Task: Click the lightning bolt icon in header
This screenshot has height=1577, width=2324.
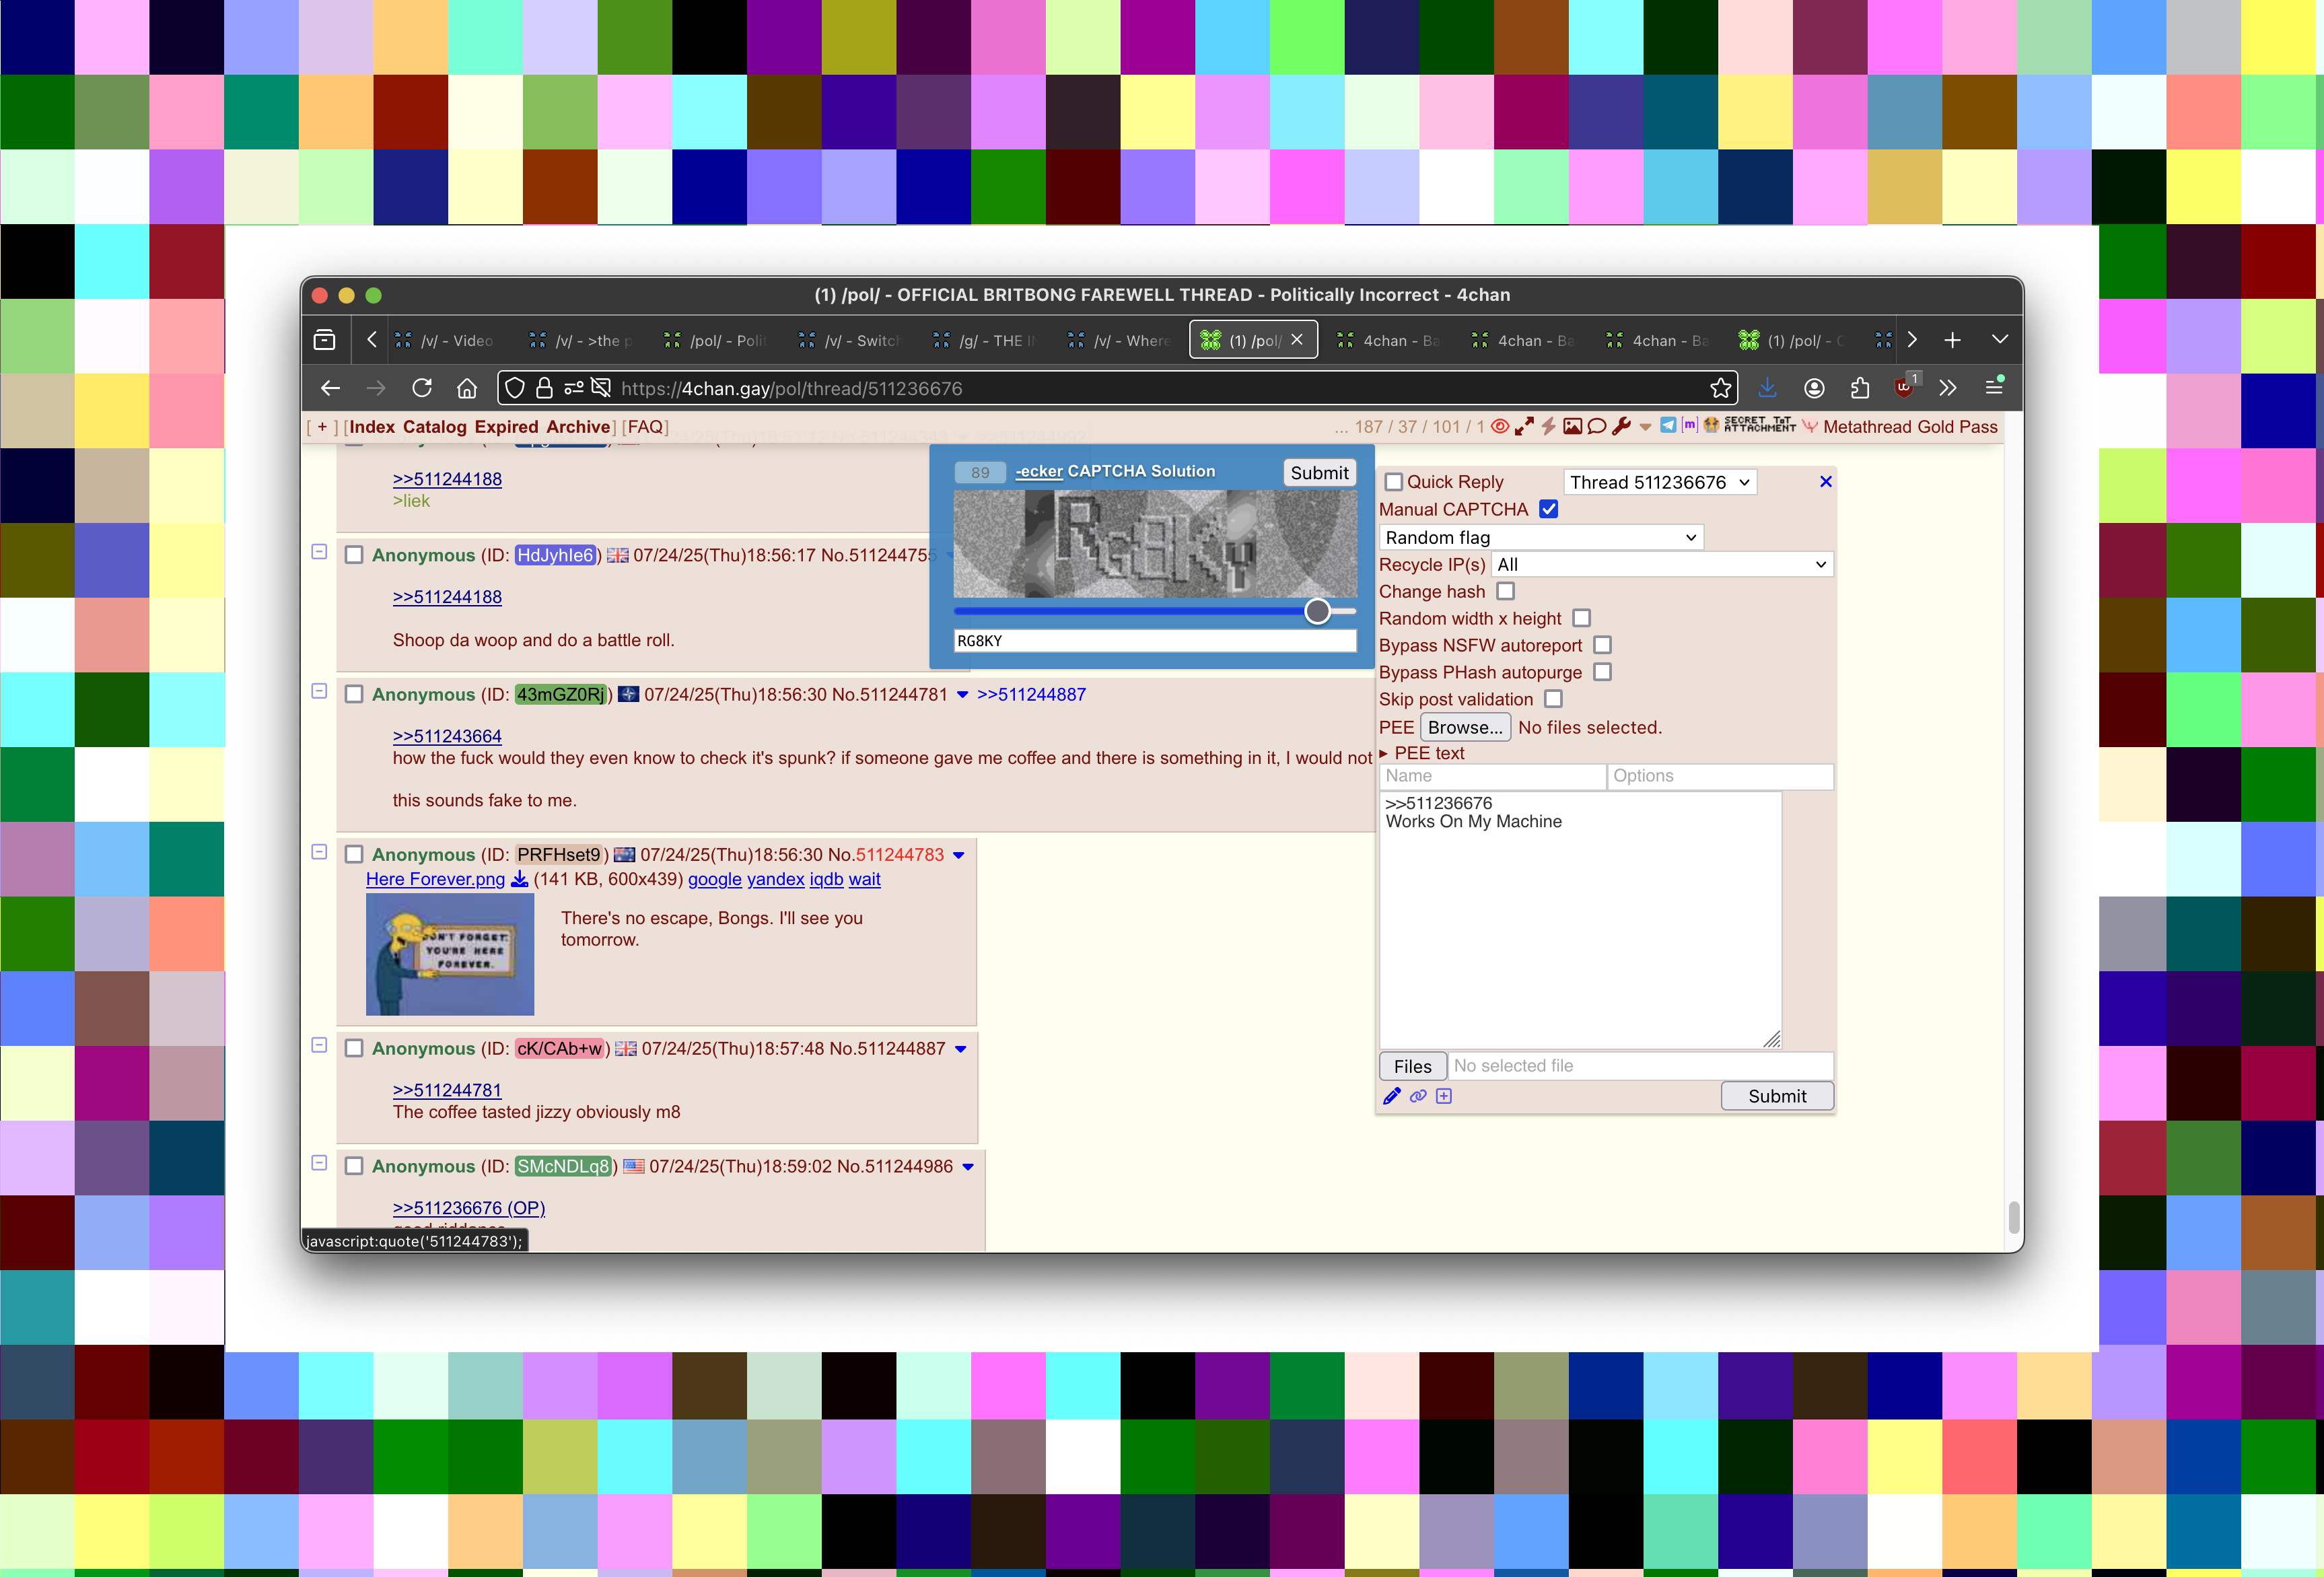Action: pos(1548,426)
